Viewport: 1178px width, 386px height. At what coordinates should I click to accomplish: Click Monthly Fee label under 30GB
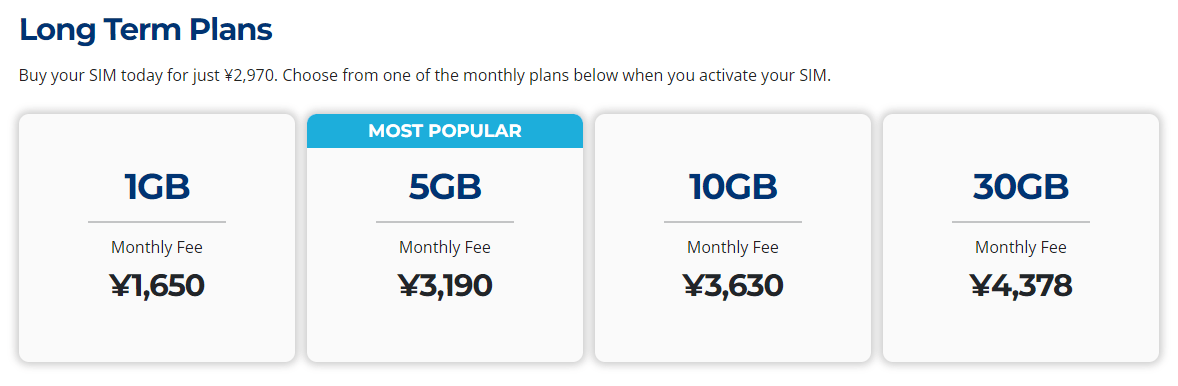[x=1020, y=247]
